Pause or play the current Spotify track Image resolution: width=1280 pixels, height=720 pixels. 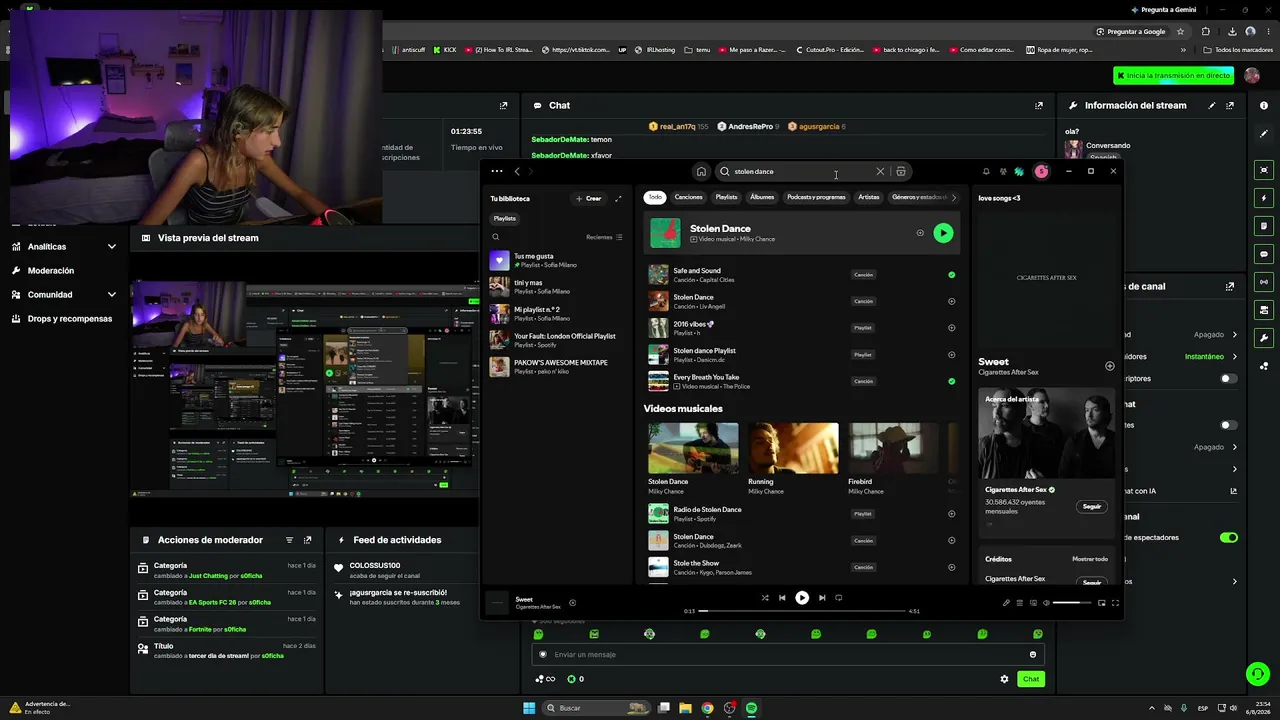pyautogui.click(x=802, y=598)
